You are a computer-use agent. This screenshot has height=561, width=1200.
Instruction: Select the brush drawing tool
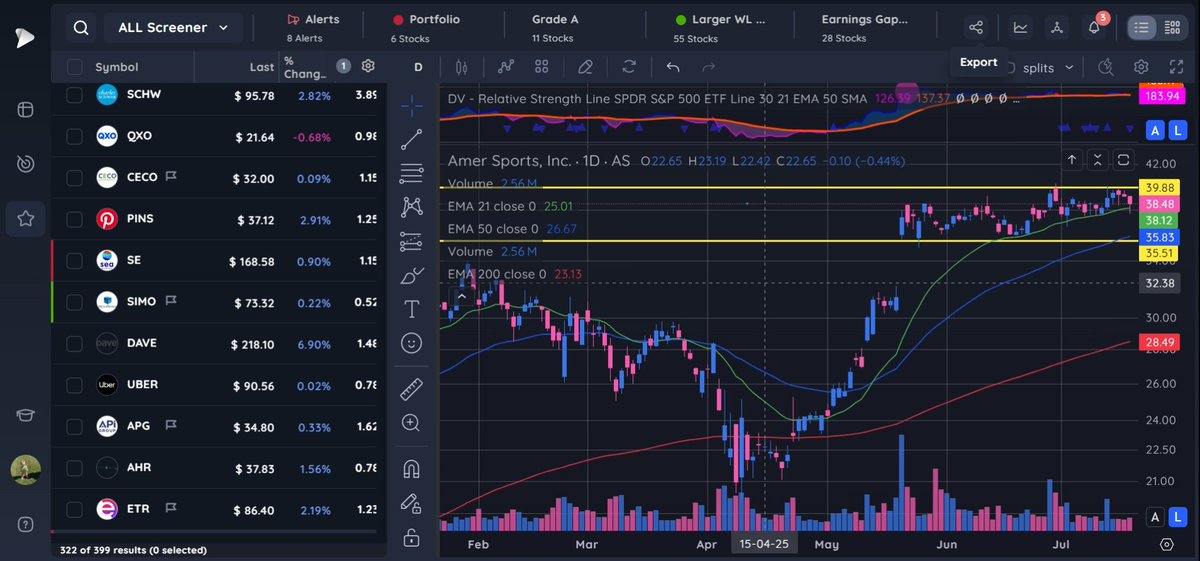coord(411,275)
